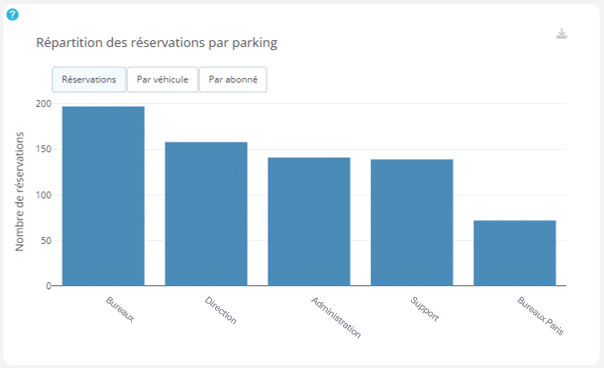
Task: Click the Support axis label
Action: coord(424,309)
